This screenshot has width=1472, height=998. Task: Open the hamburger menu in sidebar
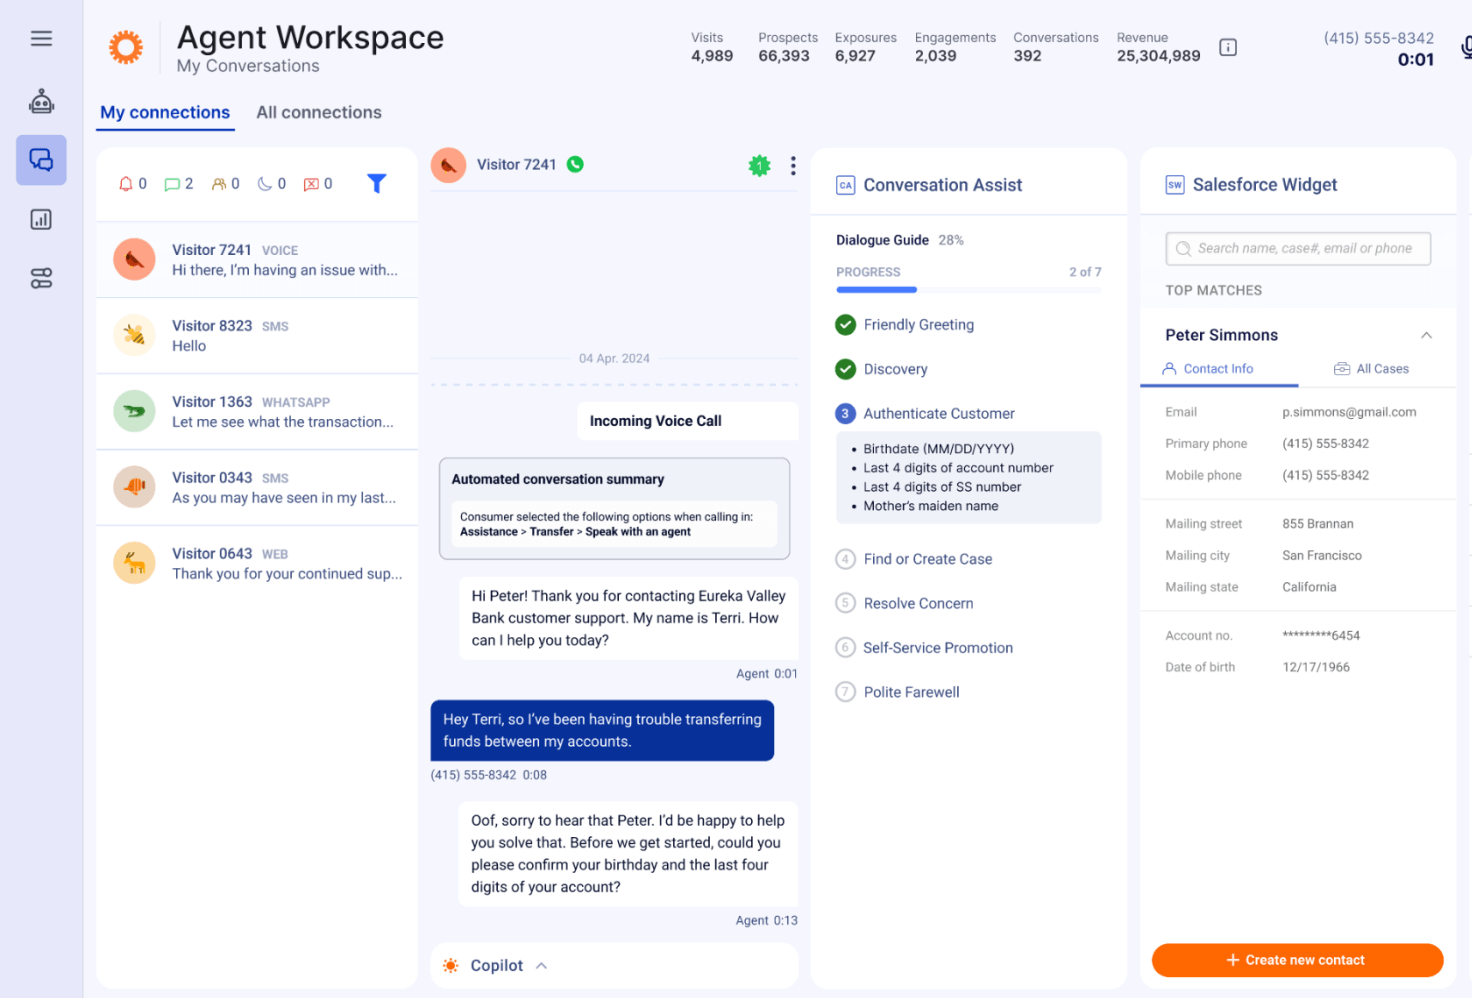click(41, 38)
